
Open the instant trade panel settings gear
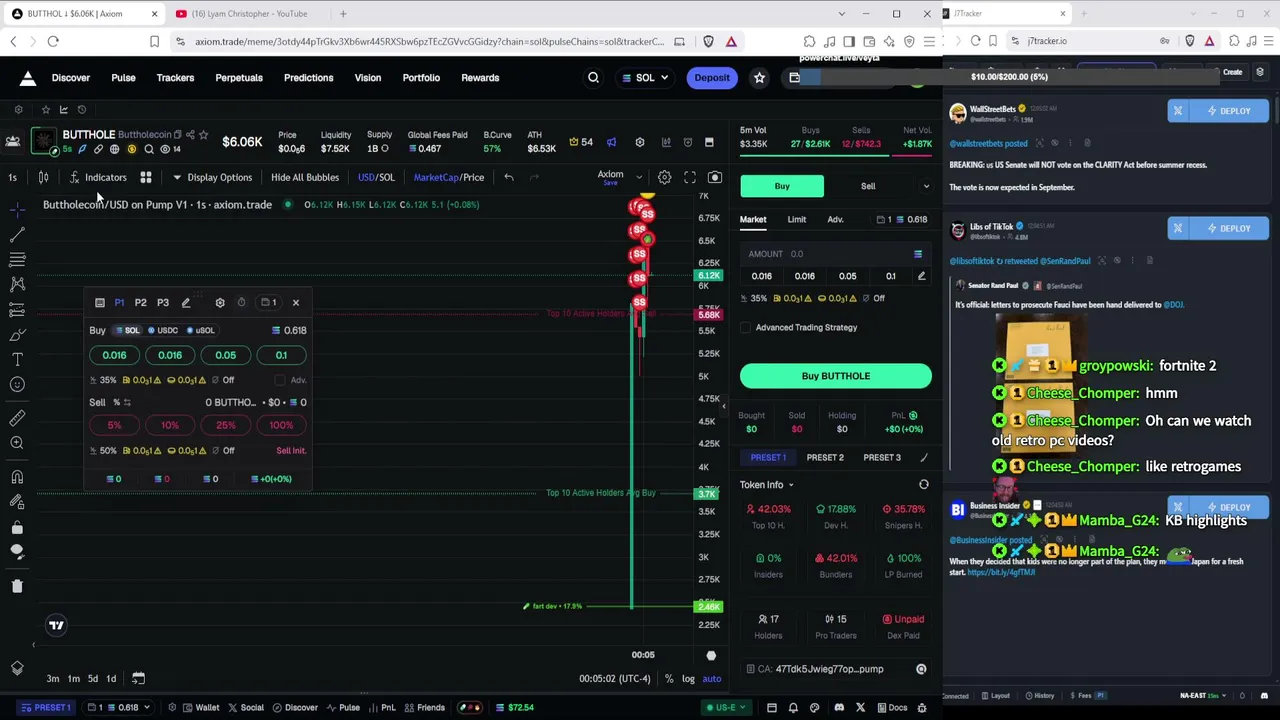(x=220, y=302)
